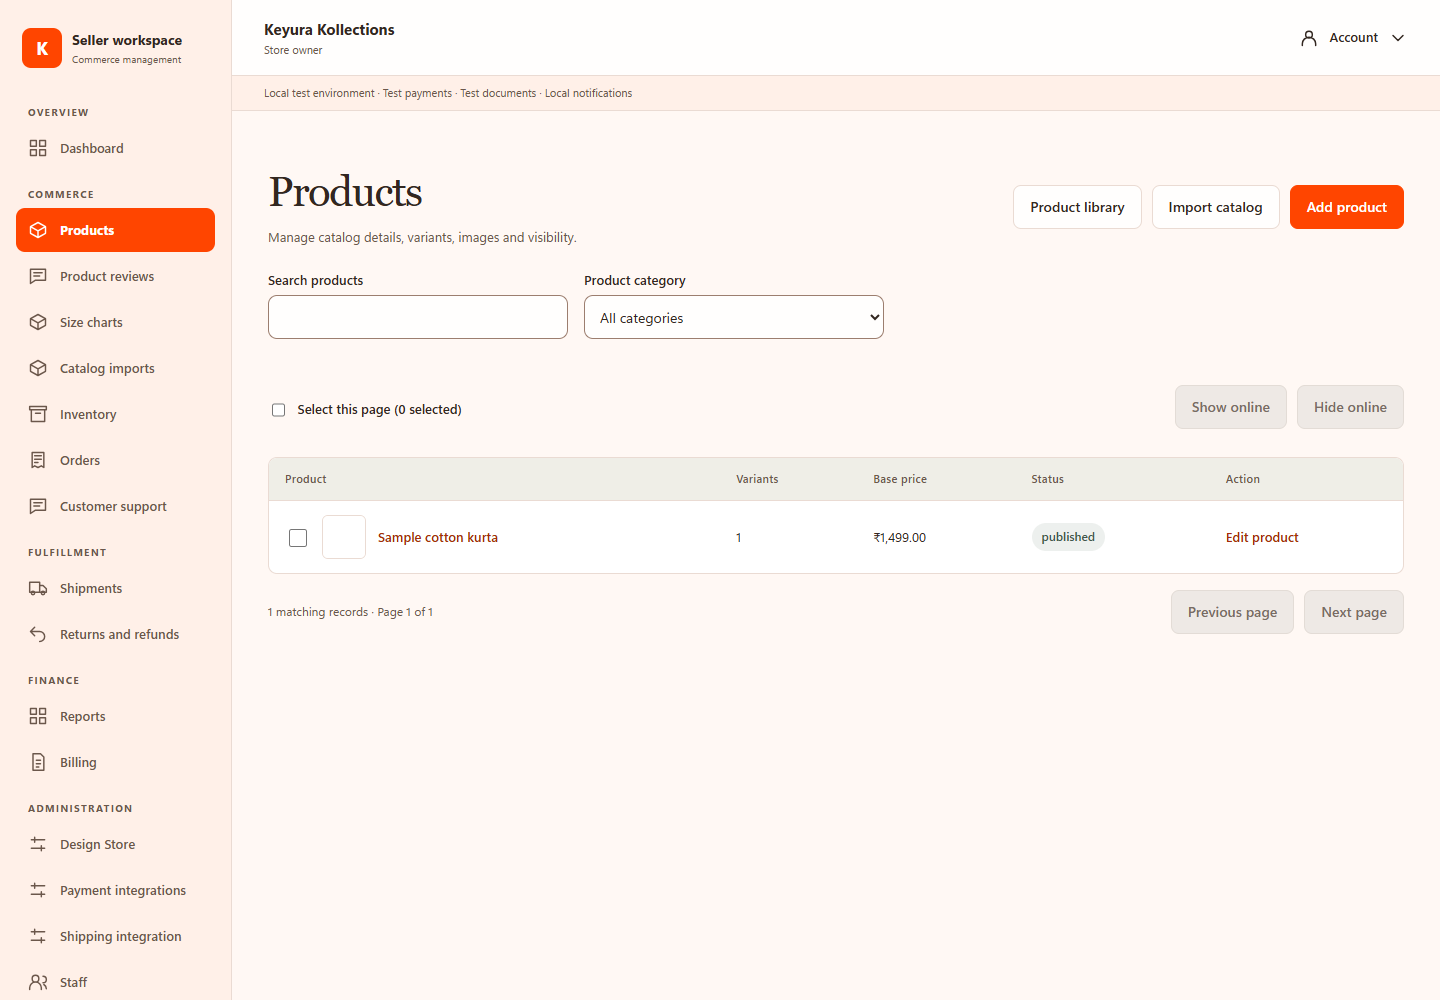
Task: Click the Returns and refunds arrow icon
Action: pyautogui.click(x=38, y=634)
